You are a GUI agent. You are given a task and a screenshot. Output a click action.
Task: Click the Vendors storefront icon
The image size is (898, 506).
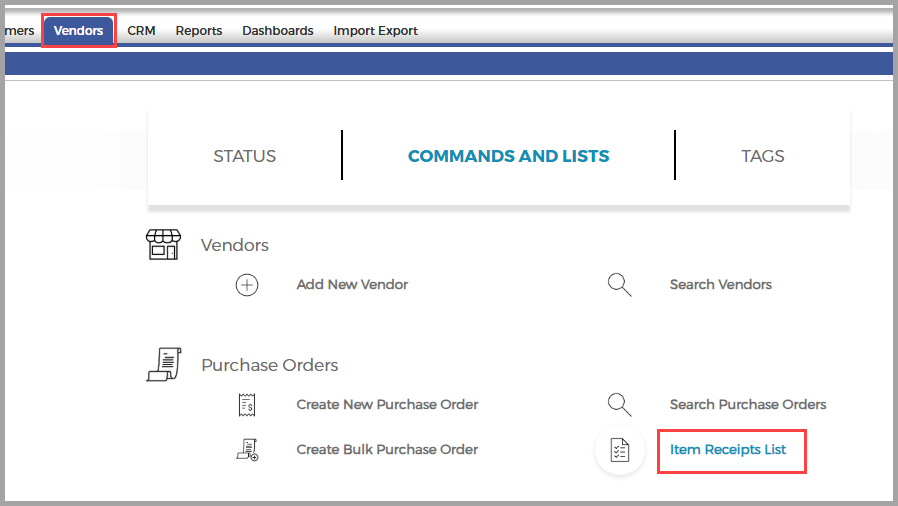[x=163, y=244]
